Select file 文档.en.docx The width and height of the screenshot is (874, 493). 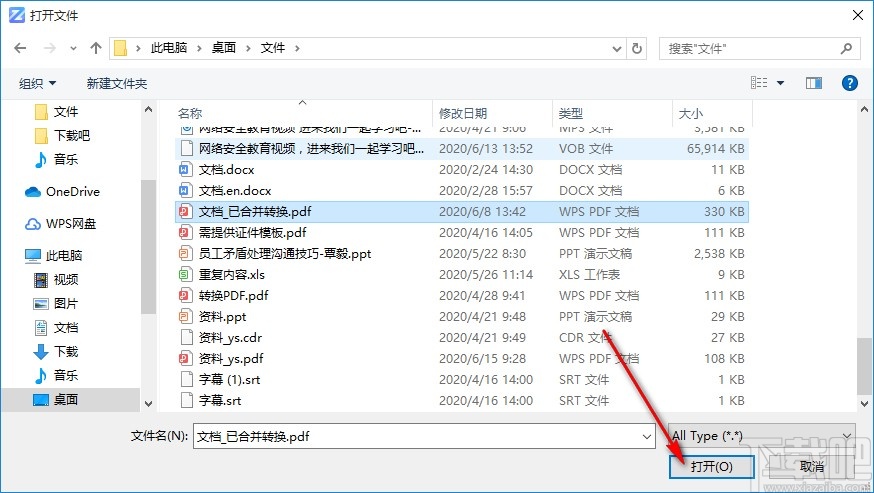click(x=462, y=191)
